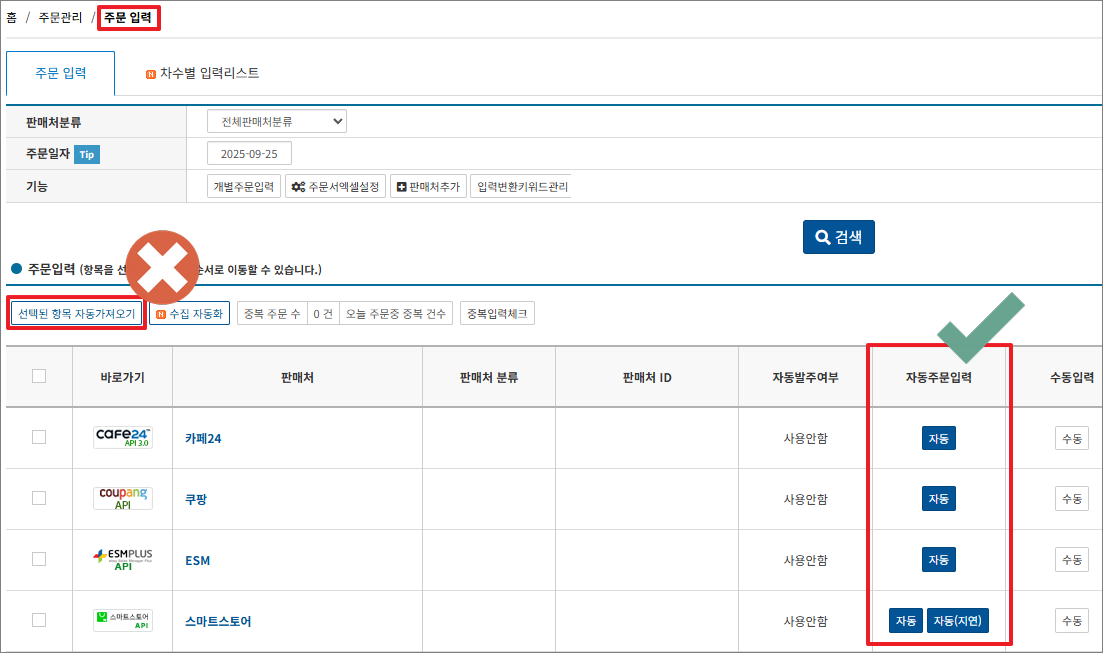This screenshot has height=653, width=1103.
Task: Click 사용안함 in the ESM row
Action: (x=806, y=561)
